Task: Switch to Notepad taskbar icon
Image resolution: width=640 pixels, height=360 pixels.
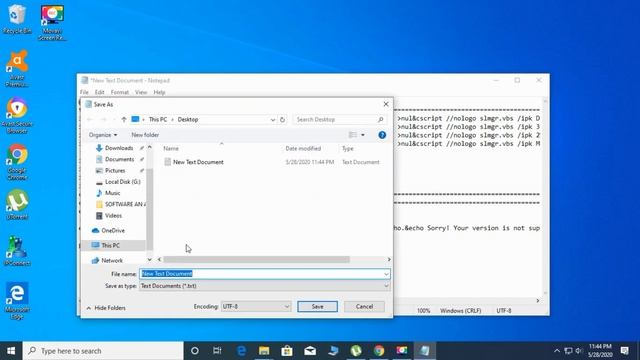Action: point(424,351)
